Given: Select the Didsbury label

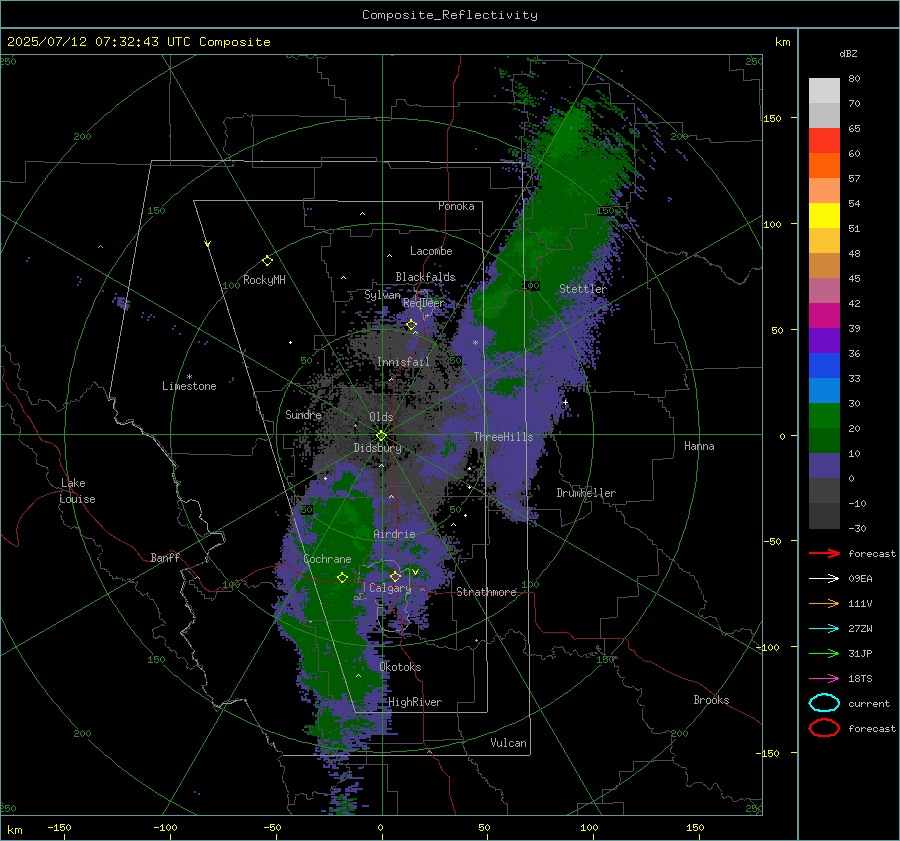Looking at the screenshot, I should (x=378, y=448).
